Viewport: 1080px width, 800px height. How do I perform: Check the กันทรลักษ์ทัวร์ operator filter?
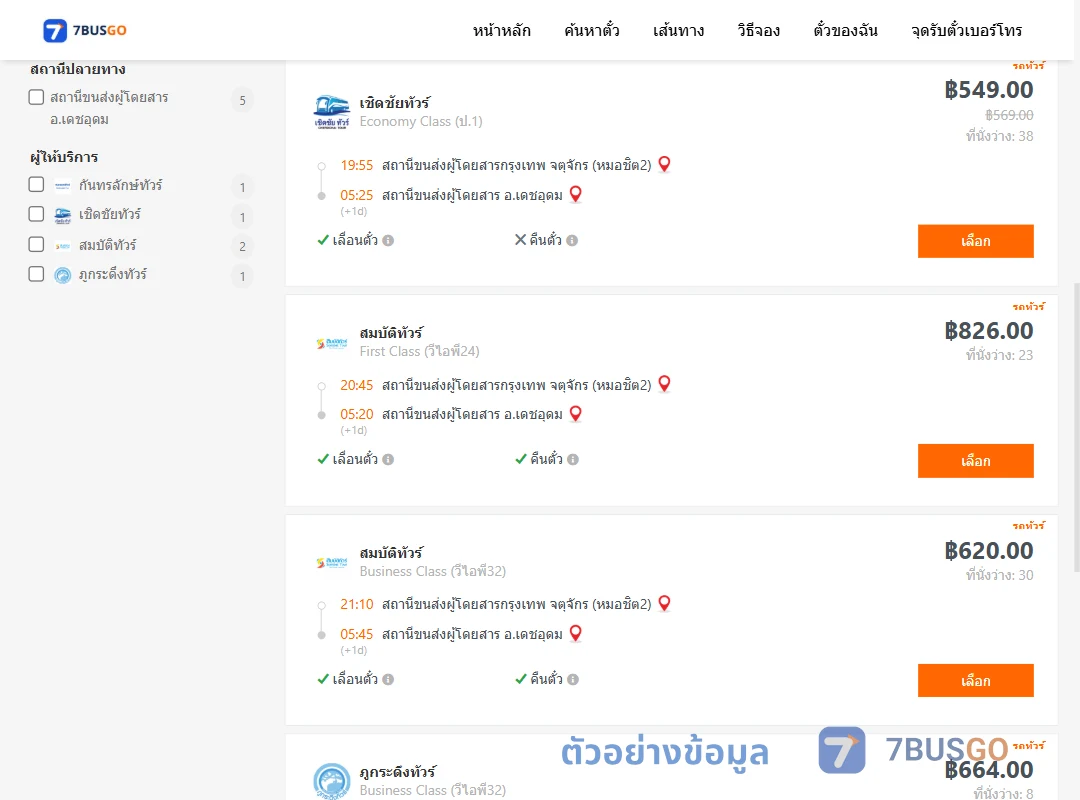tap(37, 185)
